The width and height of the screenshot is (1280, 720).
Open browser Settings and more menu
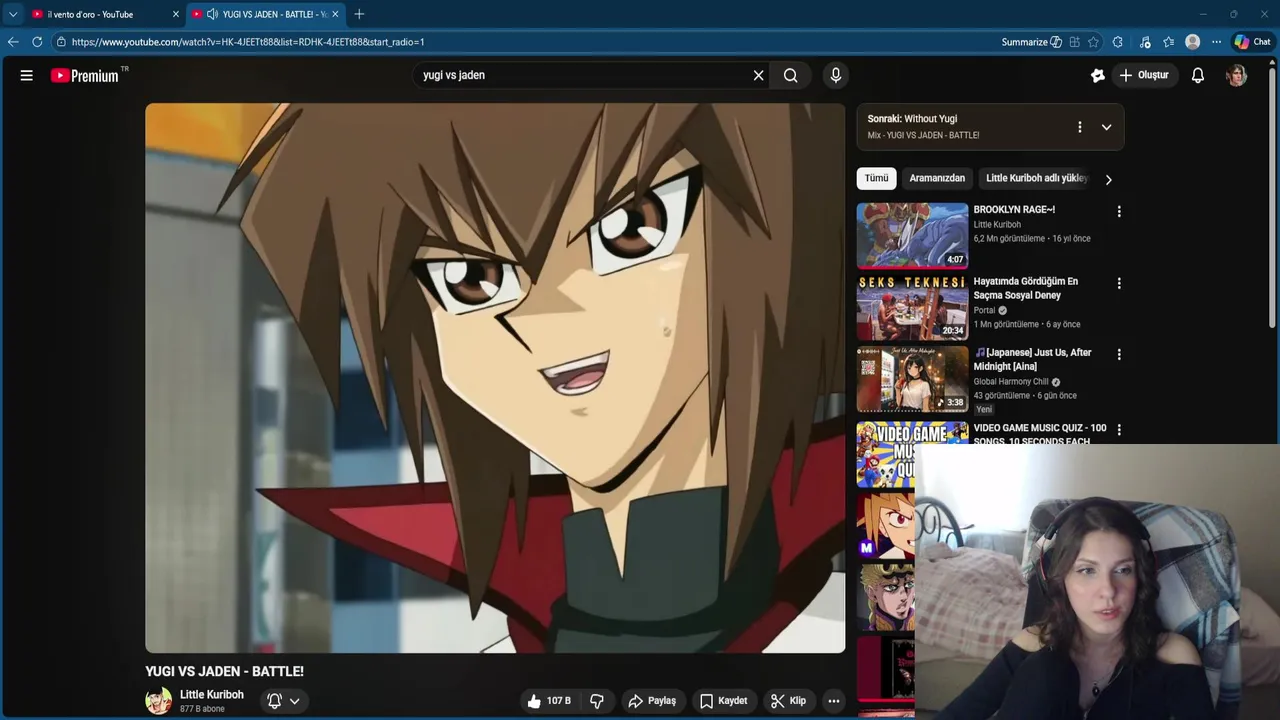tap(1216, 42)
